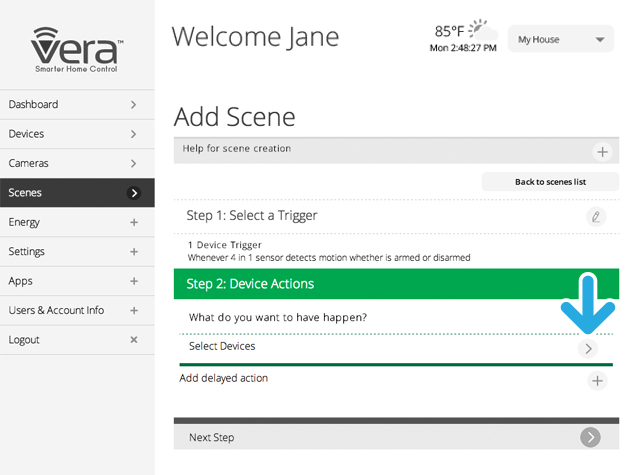The width and height of the screenshot is (640, 475).
Task: Expand the Apps sidebar section
Action: 134,281
